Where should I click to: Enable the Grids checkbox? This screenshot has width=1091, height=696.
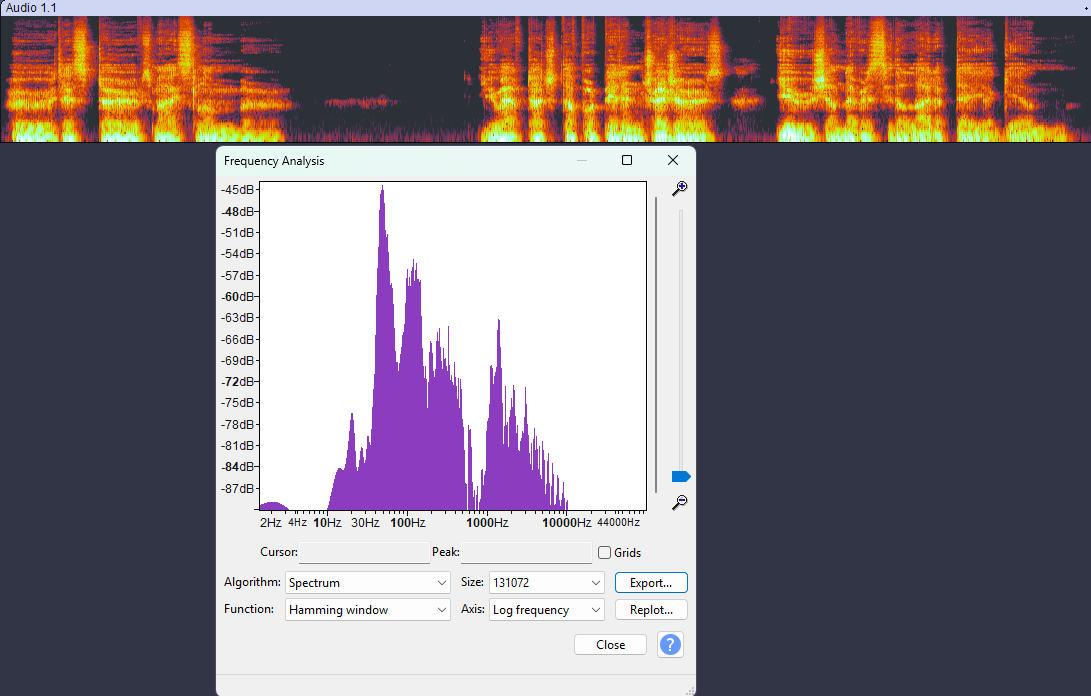(x=605, y=553)
